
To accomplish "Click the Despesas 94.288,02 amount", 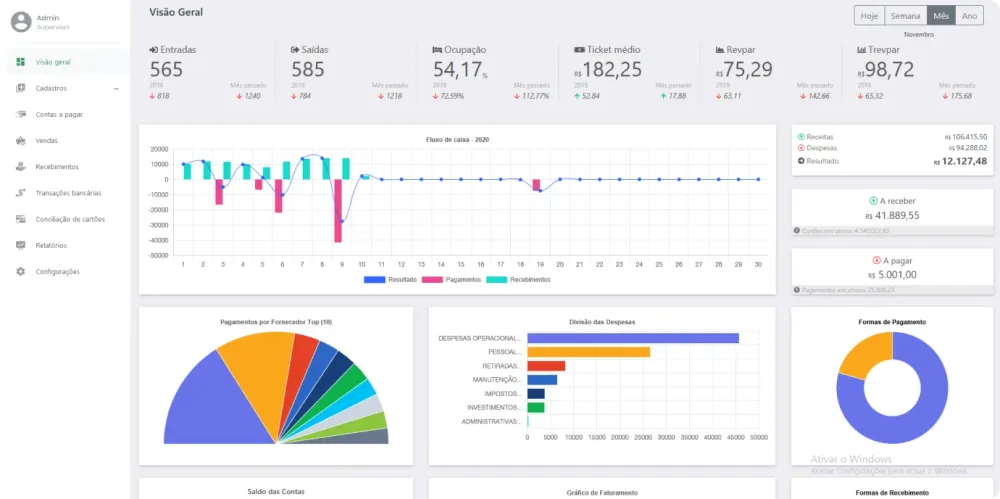I will click(x=968, y=148).
